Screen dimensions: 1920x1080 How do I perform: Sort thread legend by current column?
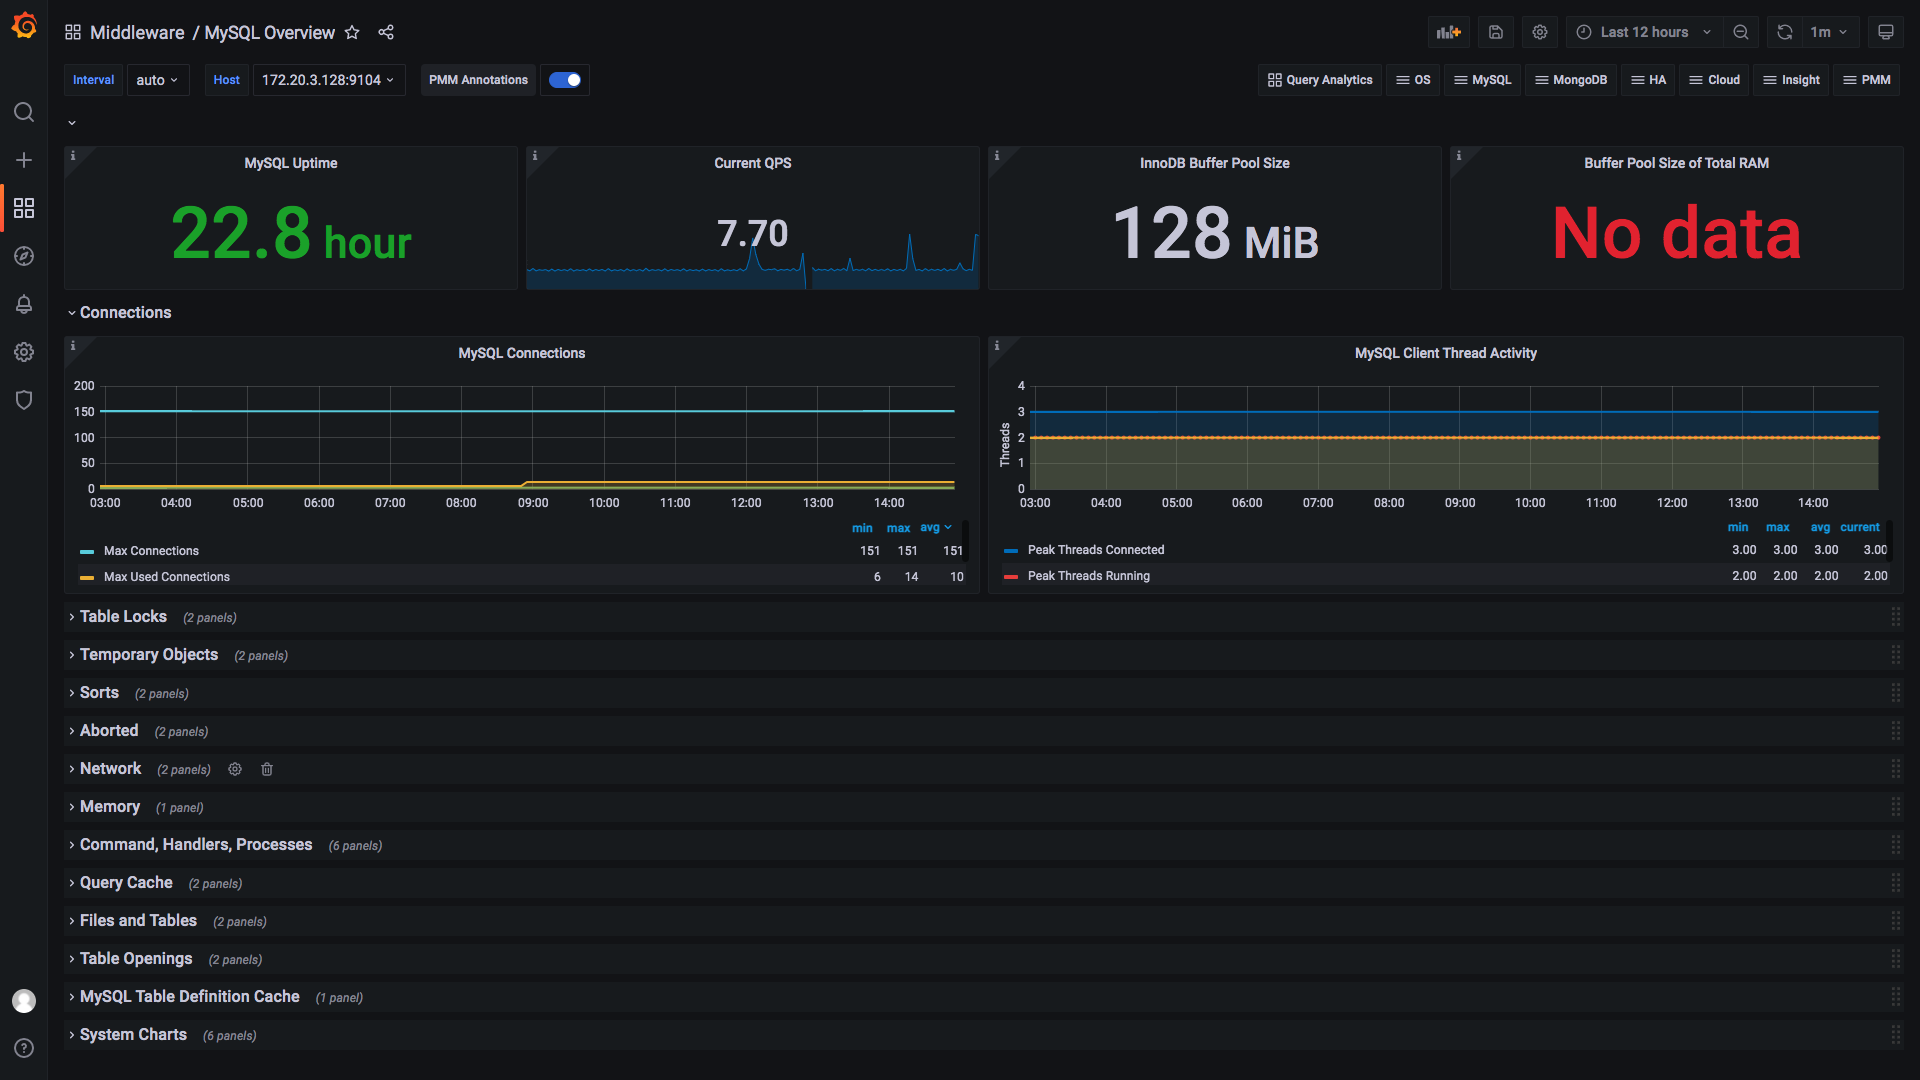1859,527
